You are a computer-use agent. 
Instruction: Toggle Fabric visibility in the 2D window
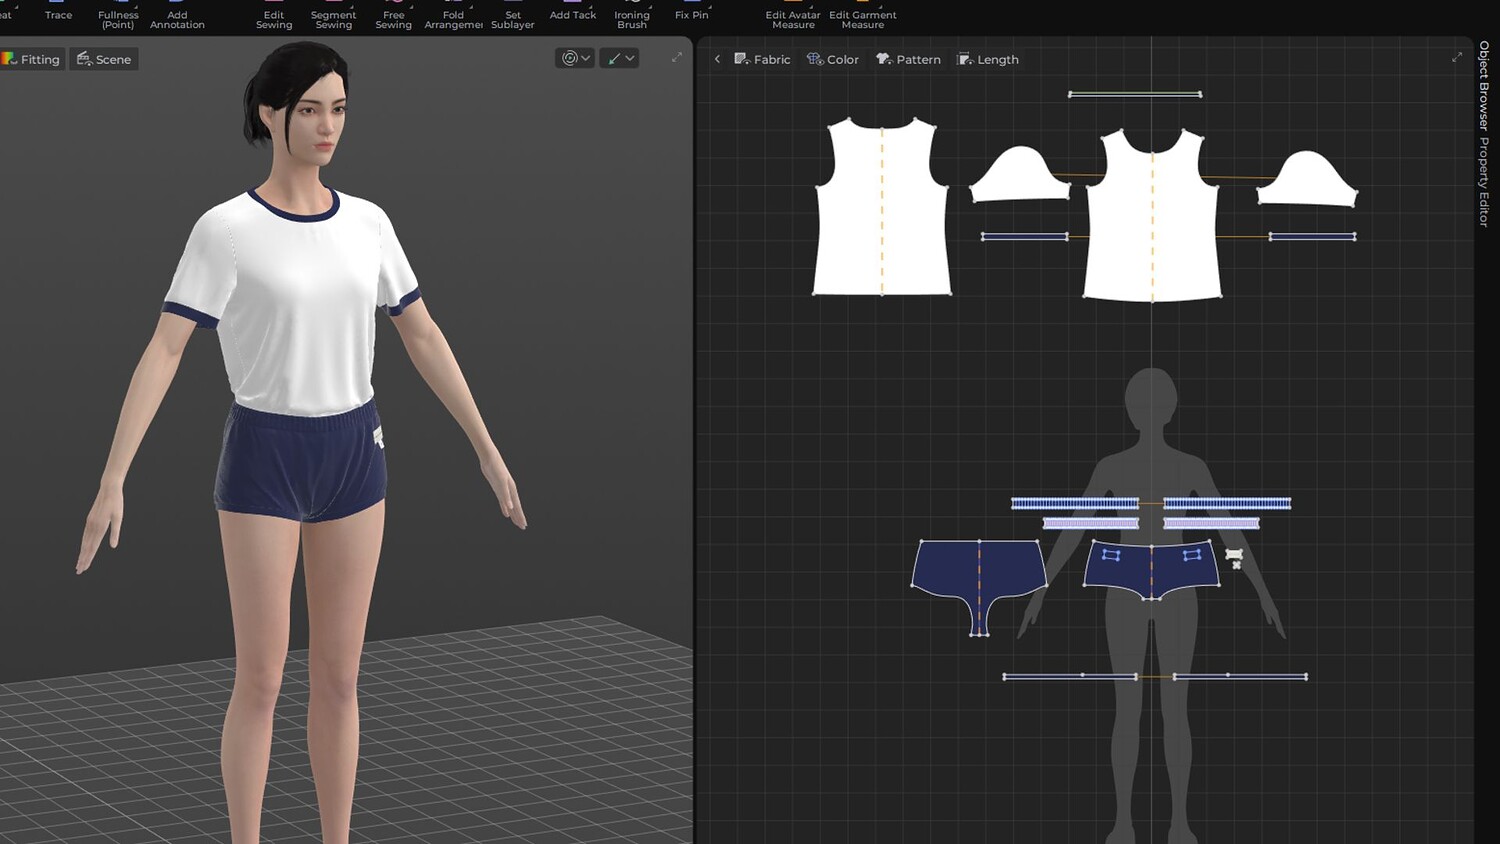pyautogui.click(x=762, y=59)
